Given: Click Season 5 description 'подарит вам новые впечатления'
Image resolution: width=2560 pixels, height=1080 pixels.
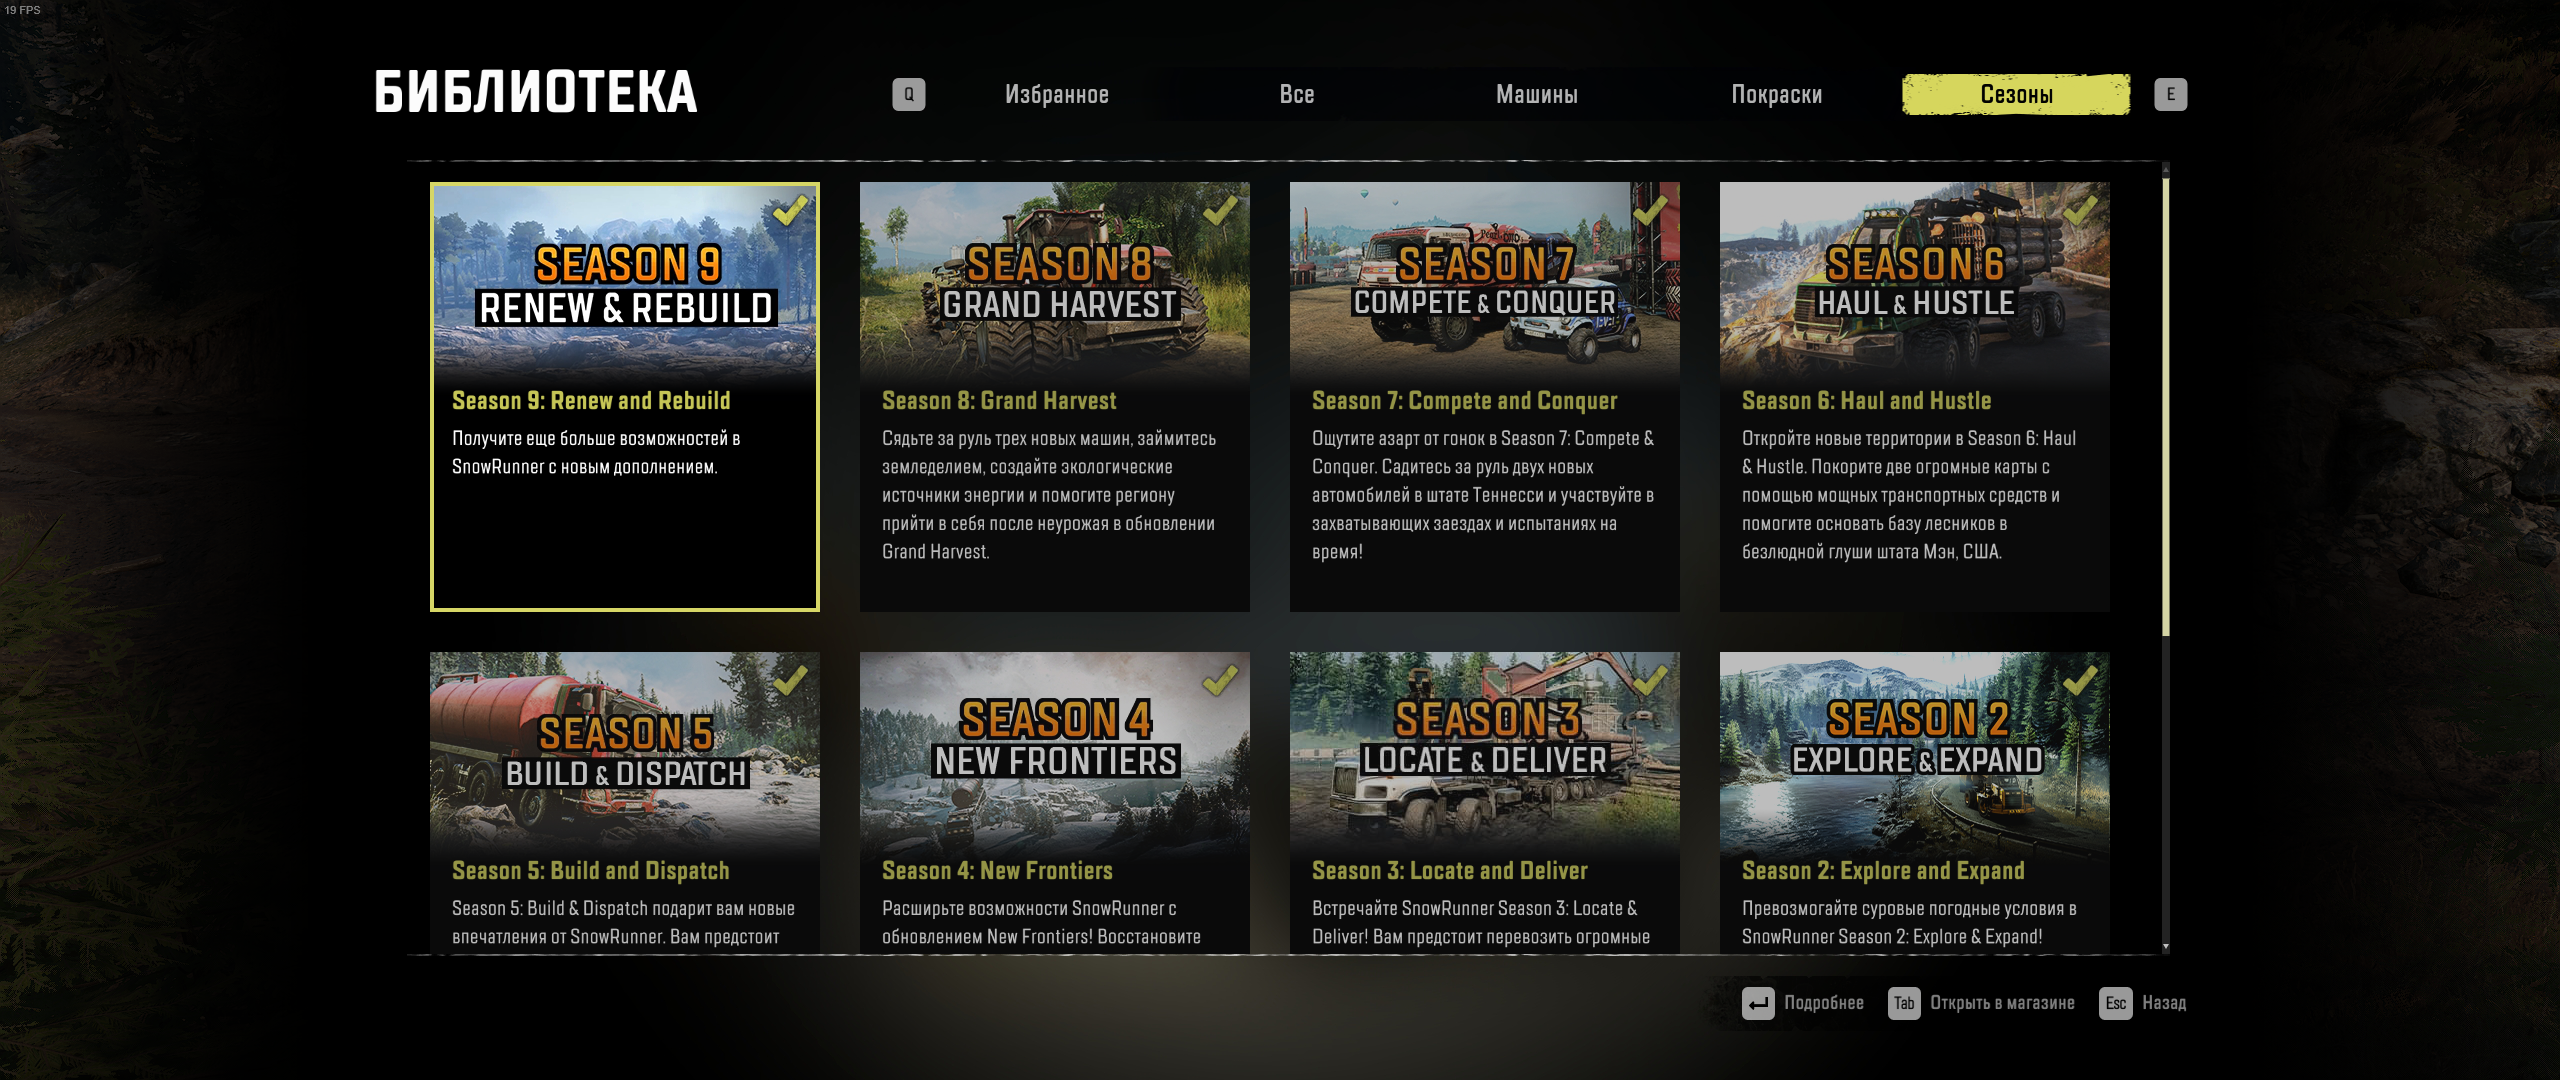Looking at the screenshot, I should 623,923.
